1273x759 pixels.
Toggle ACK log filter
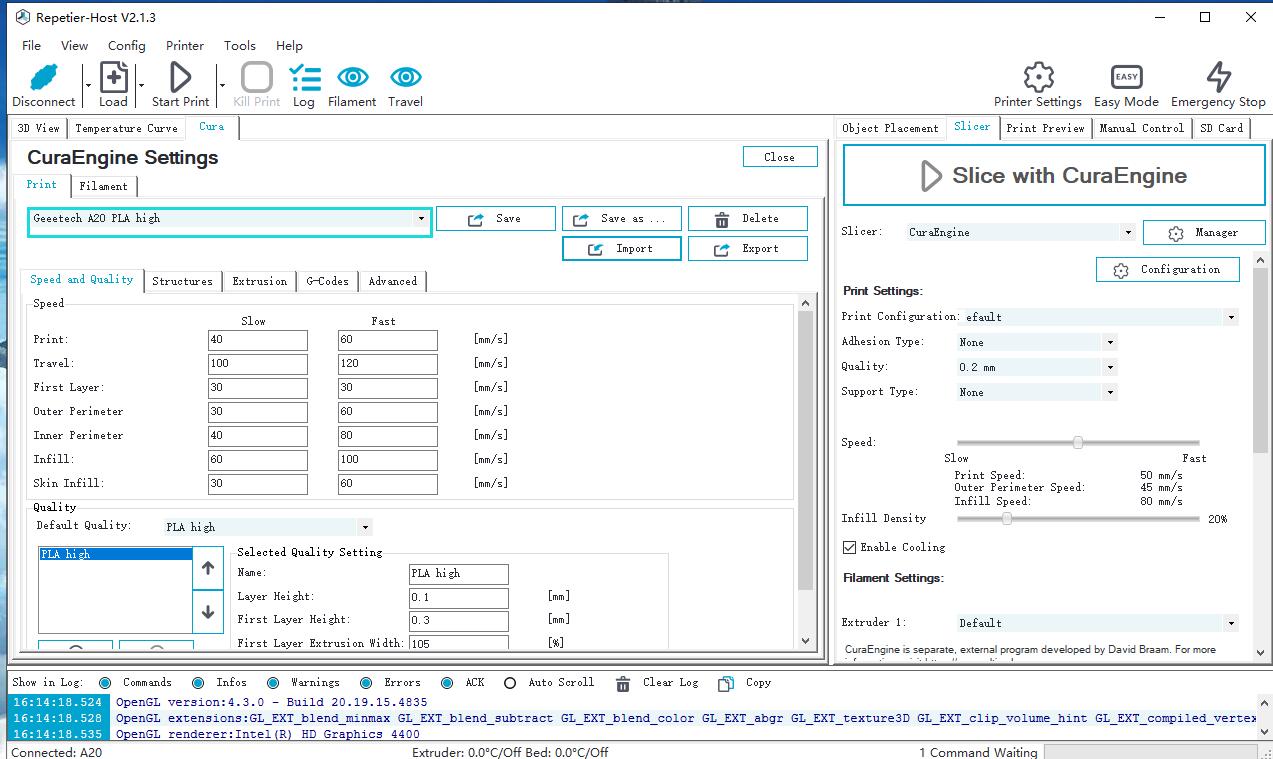446,683
